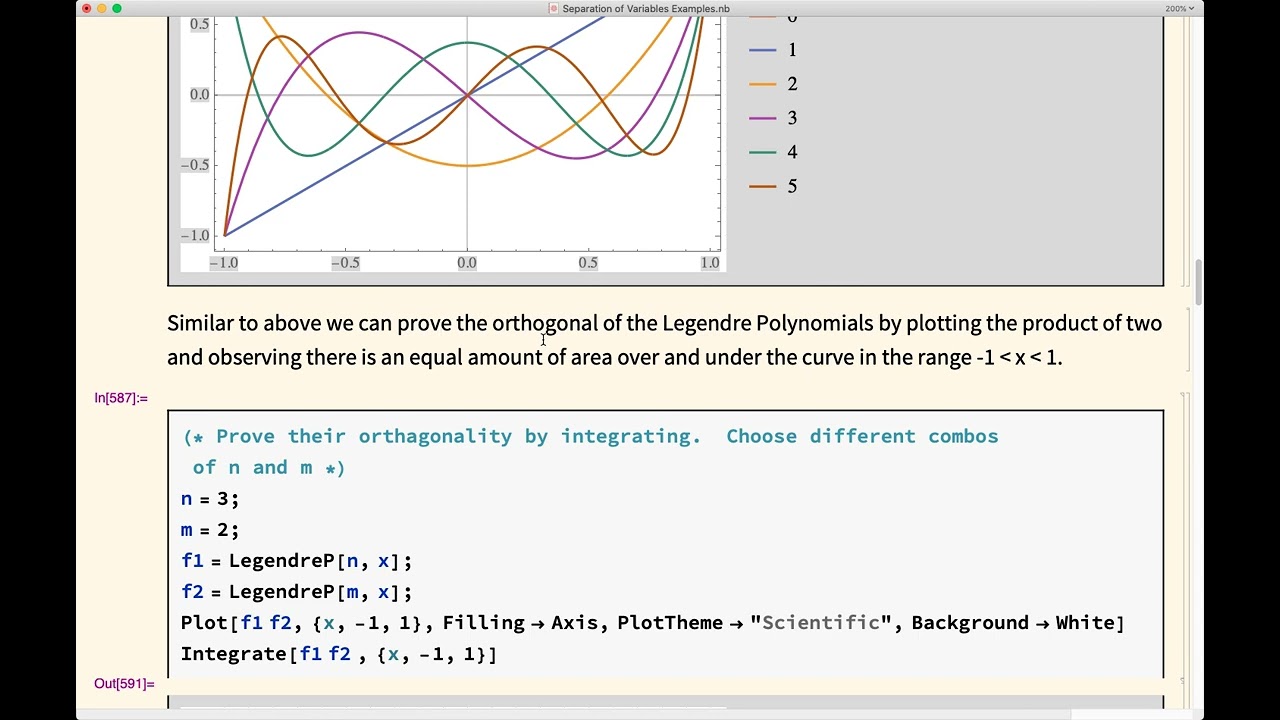Click the text 'range -1 < x < 1.'
The height and width of the screenshot is (720, 1280).
990,357
